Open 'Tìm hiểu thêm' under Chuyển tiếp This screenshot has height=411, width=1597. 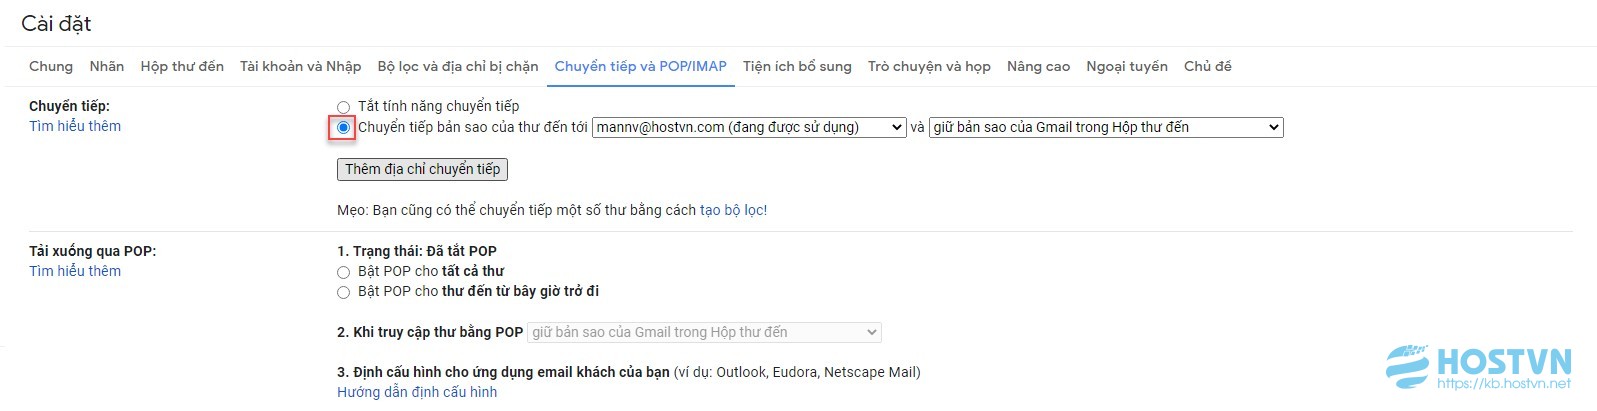point(75,126)
